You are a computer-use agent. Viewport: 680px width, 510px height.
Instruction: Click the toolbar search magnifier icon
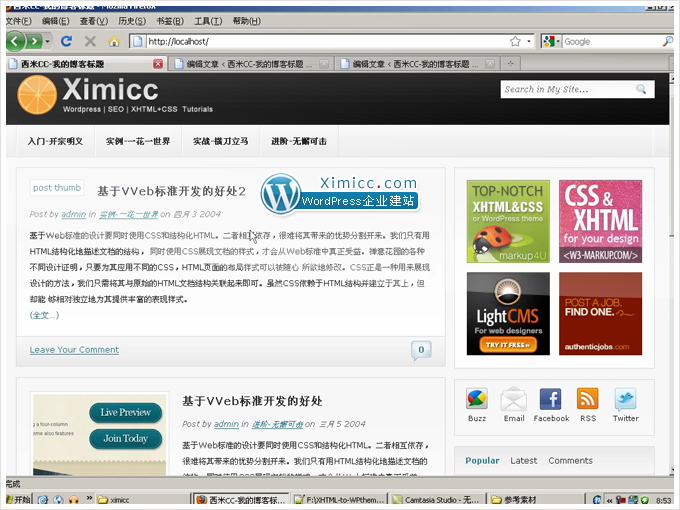(667, 42)
